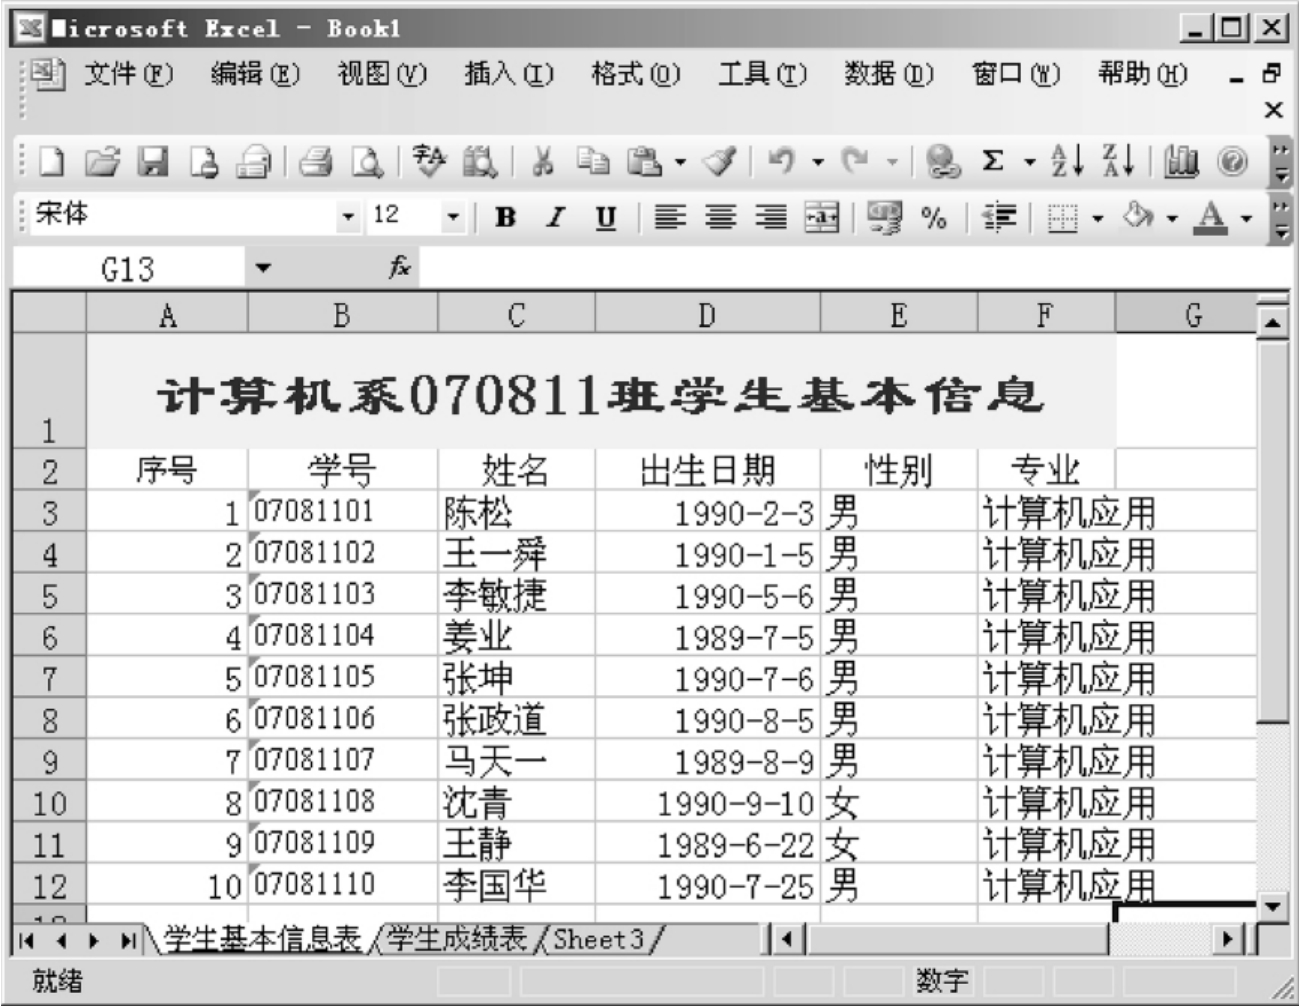
Task: Save the workbook with the Save icon
Action: coord(153,161)
